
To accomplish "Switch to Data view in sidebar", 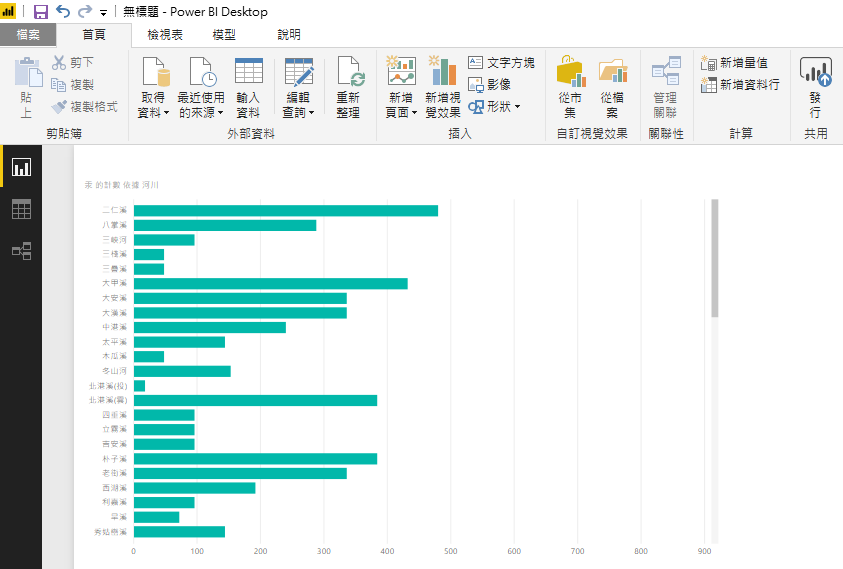I will [x=22, y=209].
